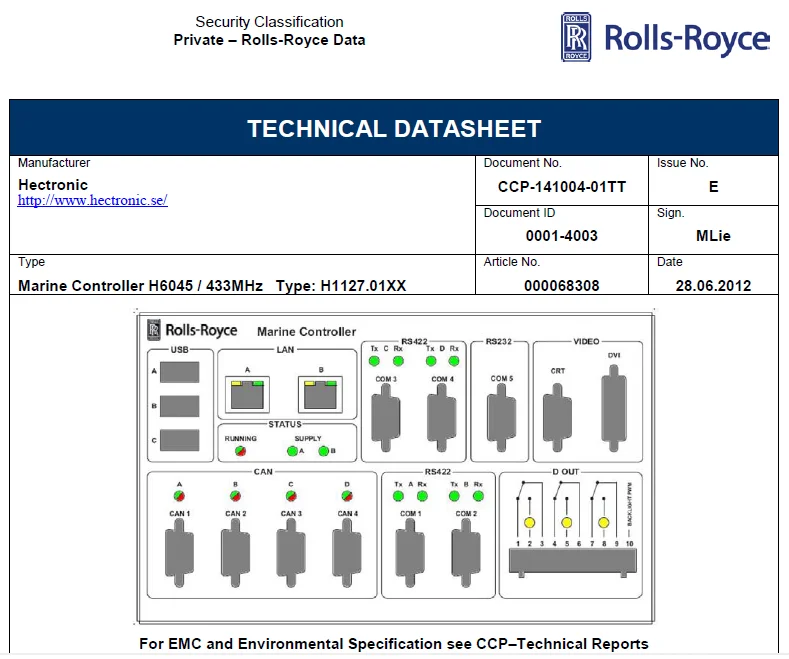Click the COM 3 Tx green LED
The width and height of the screenshot is (789, 659).
pos(374,361)
